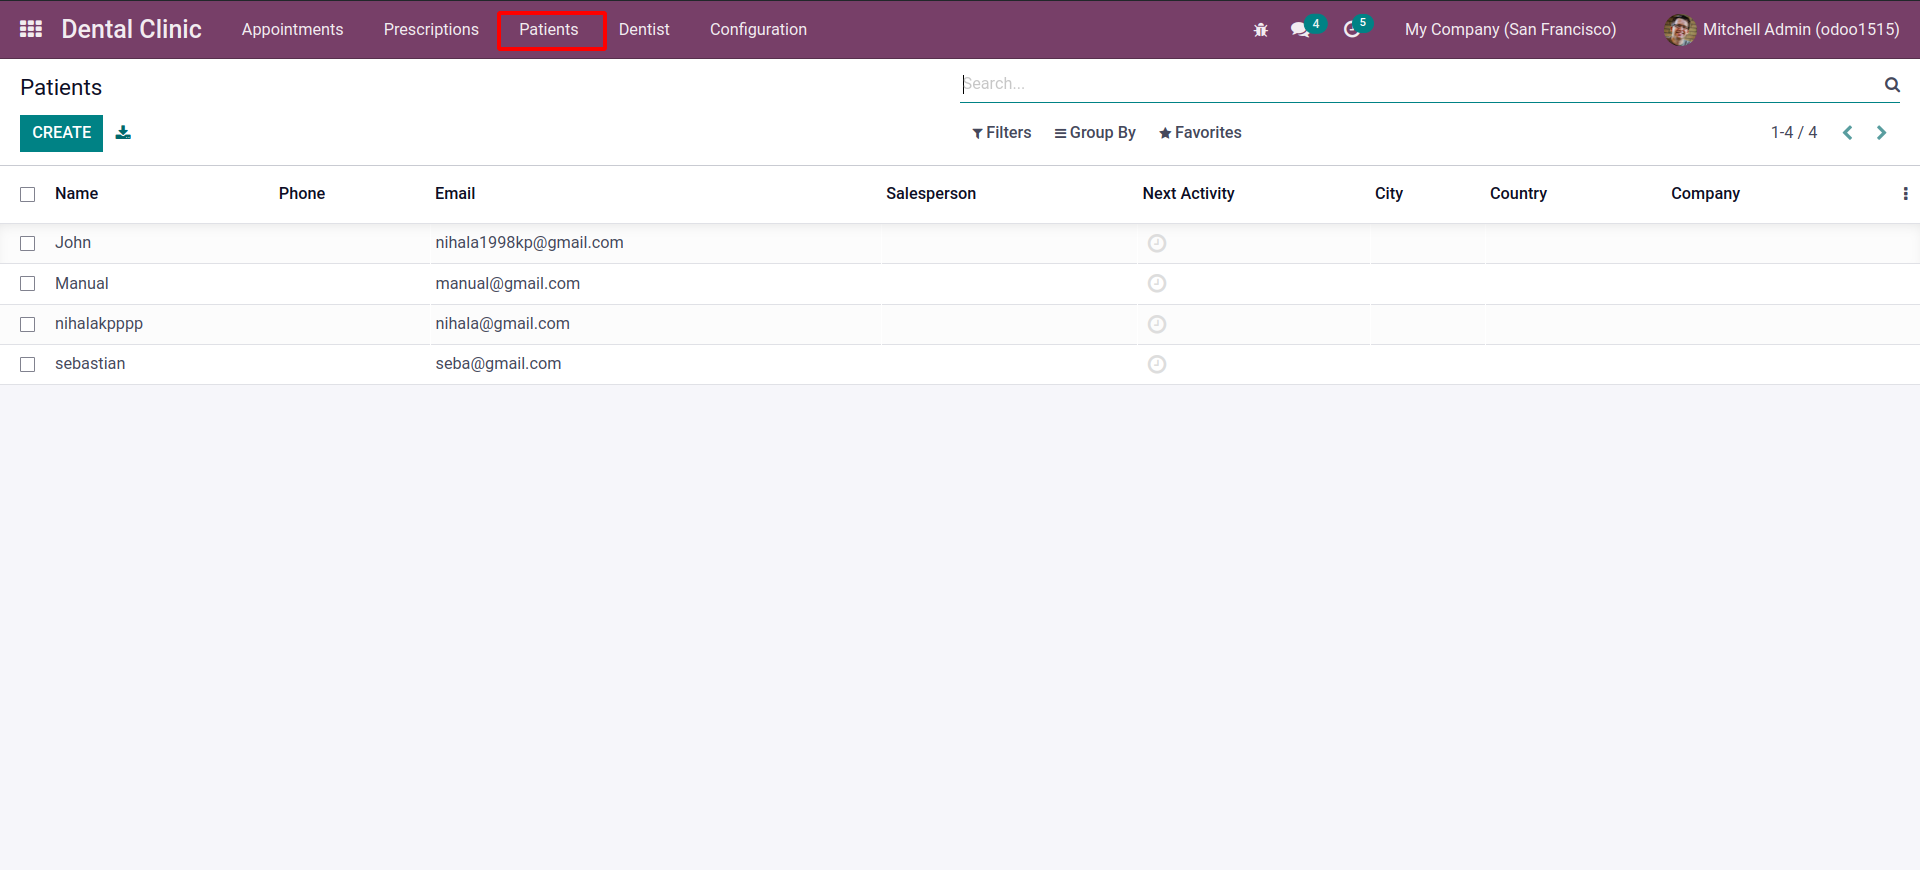This screenshot has width=1920, height=870.
Task: Sort by City column header
Action: click(1389, 194)
